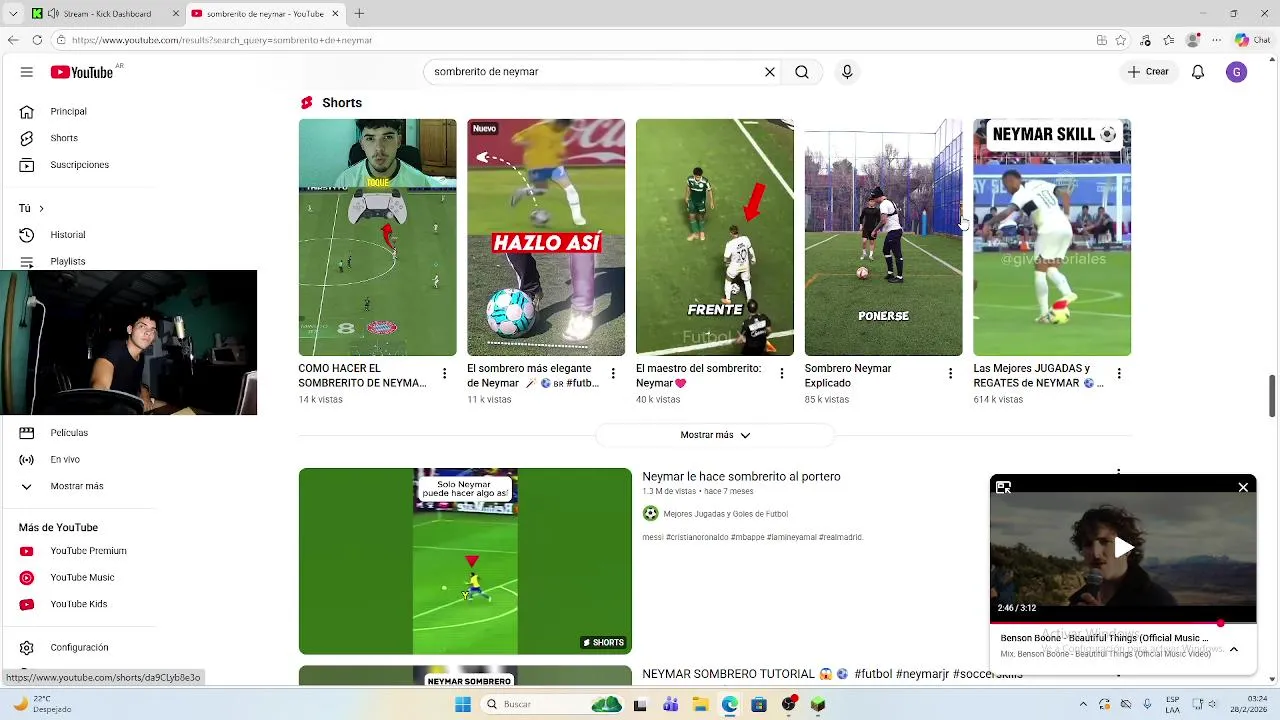Open the Solo Neymar video thumbnail
1280x720 pixels.
pyautogui.click(x=465, y=561)
